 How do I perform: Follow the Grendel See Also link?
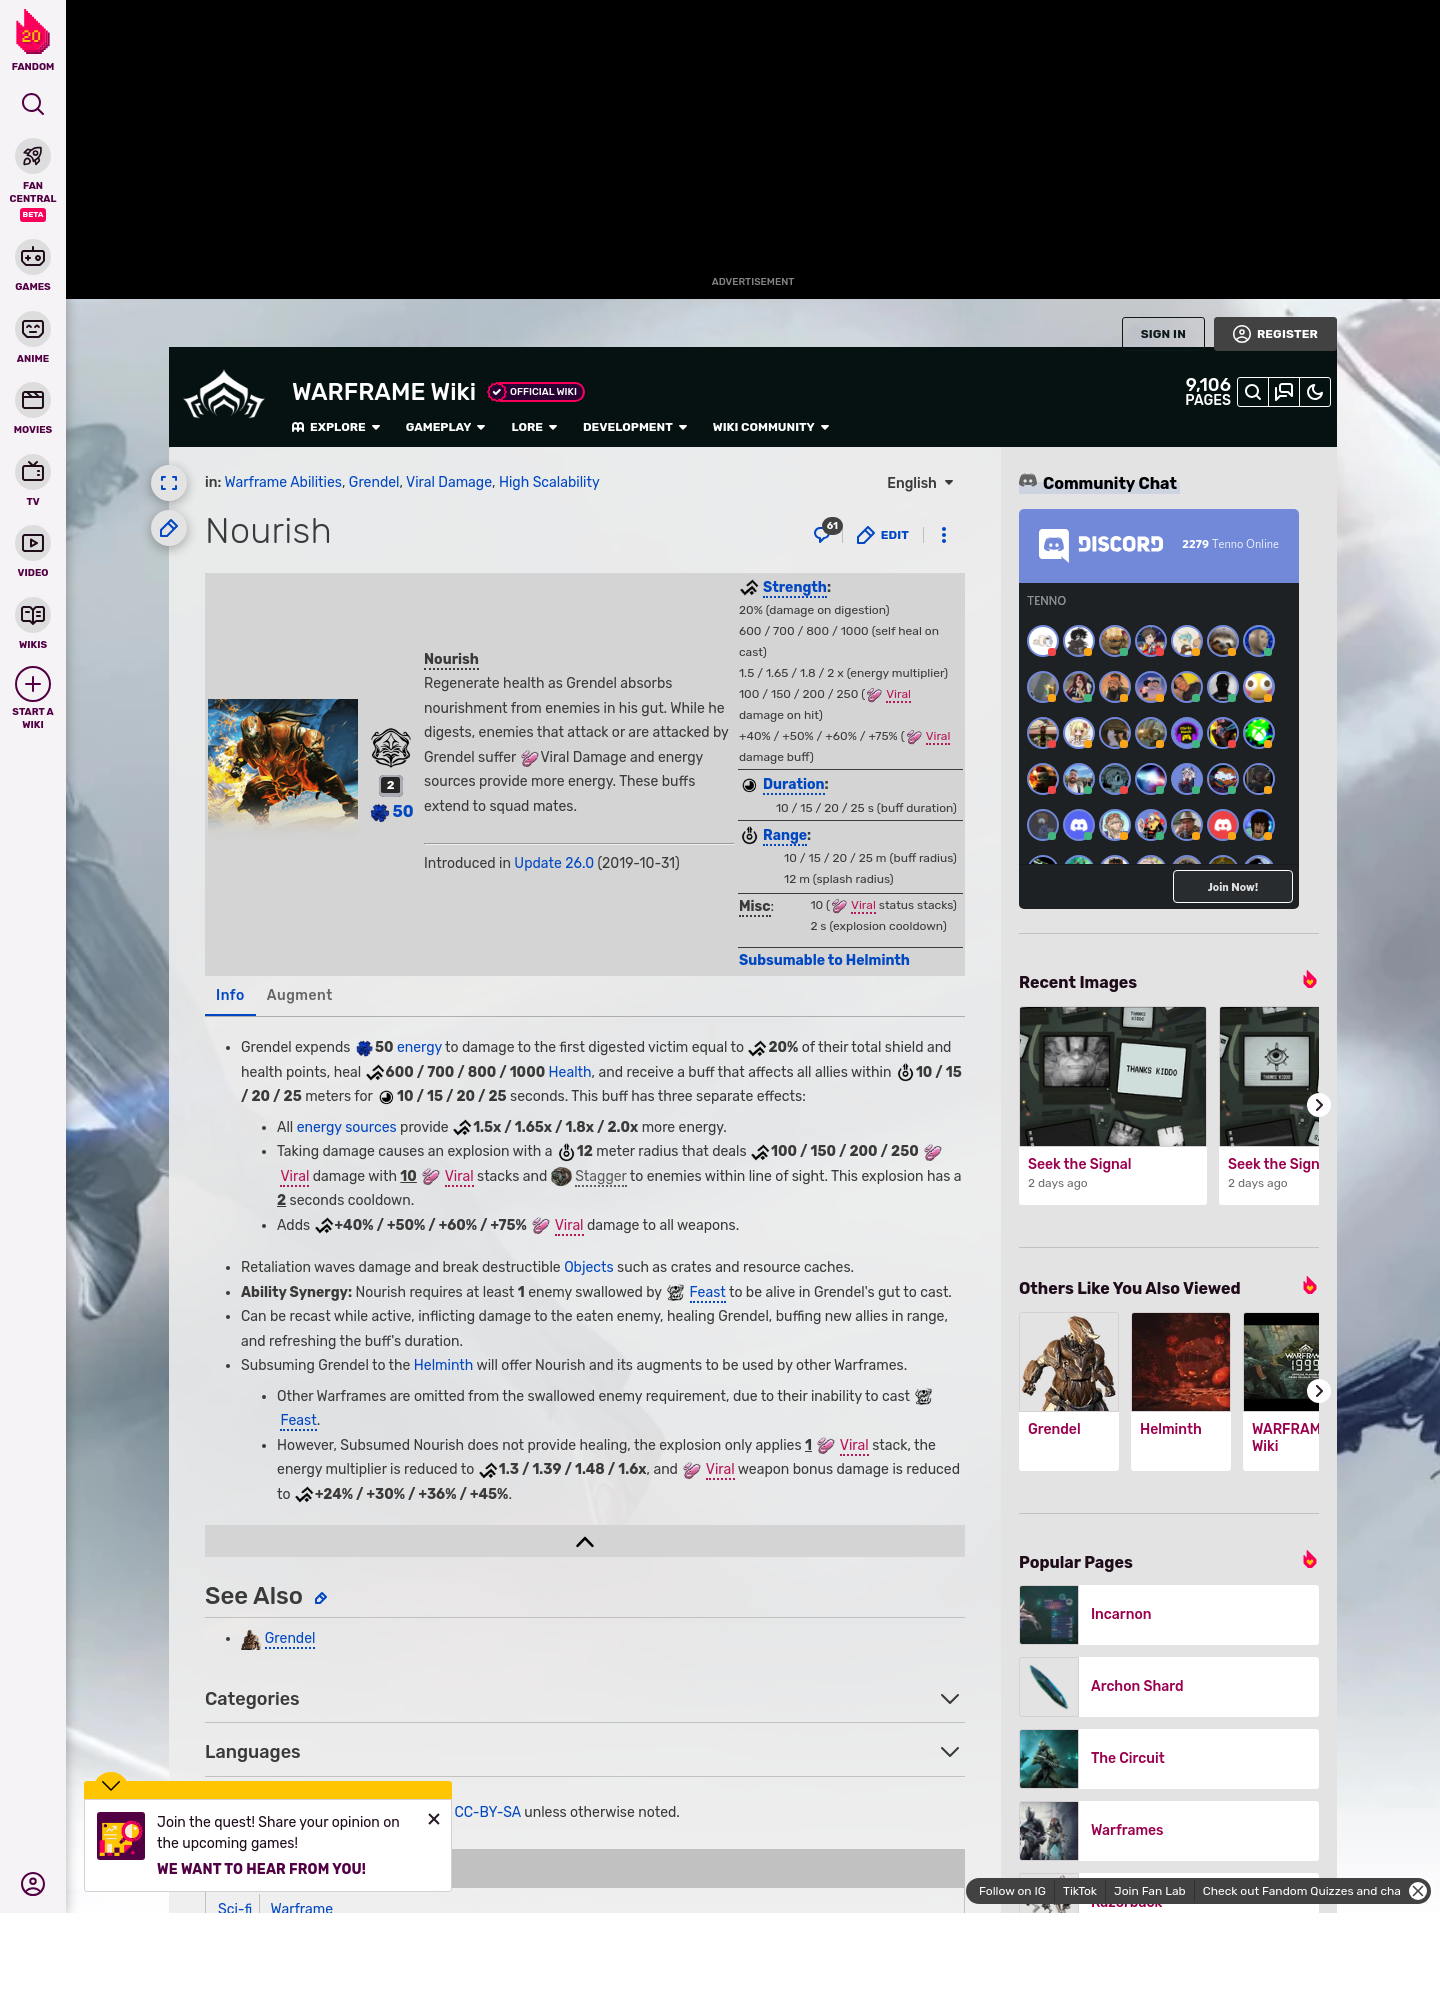tap(289, 1638)
